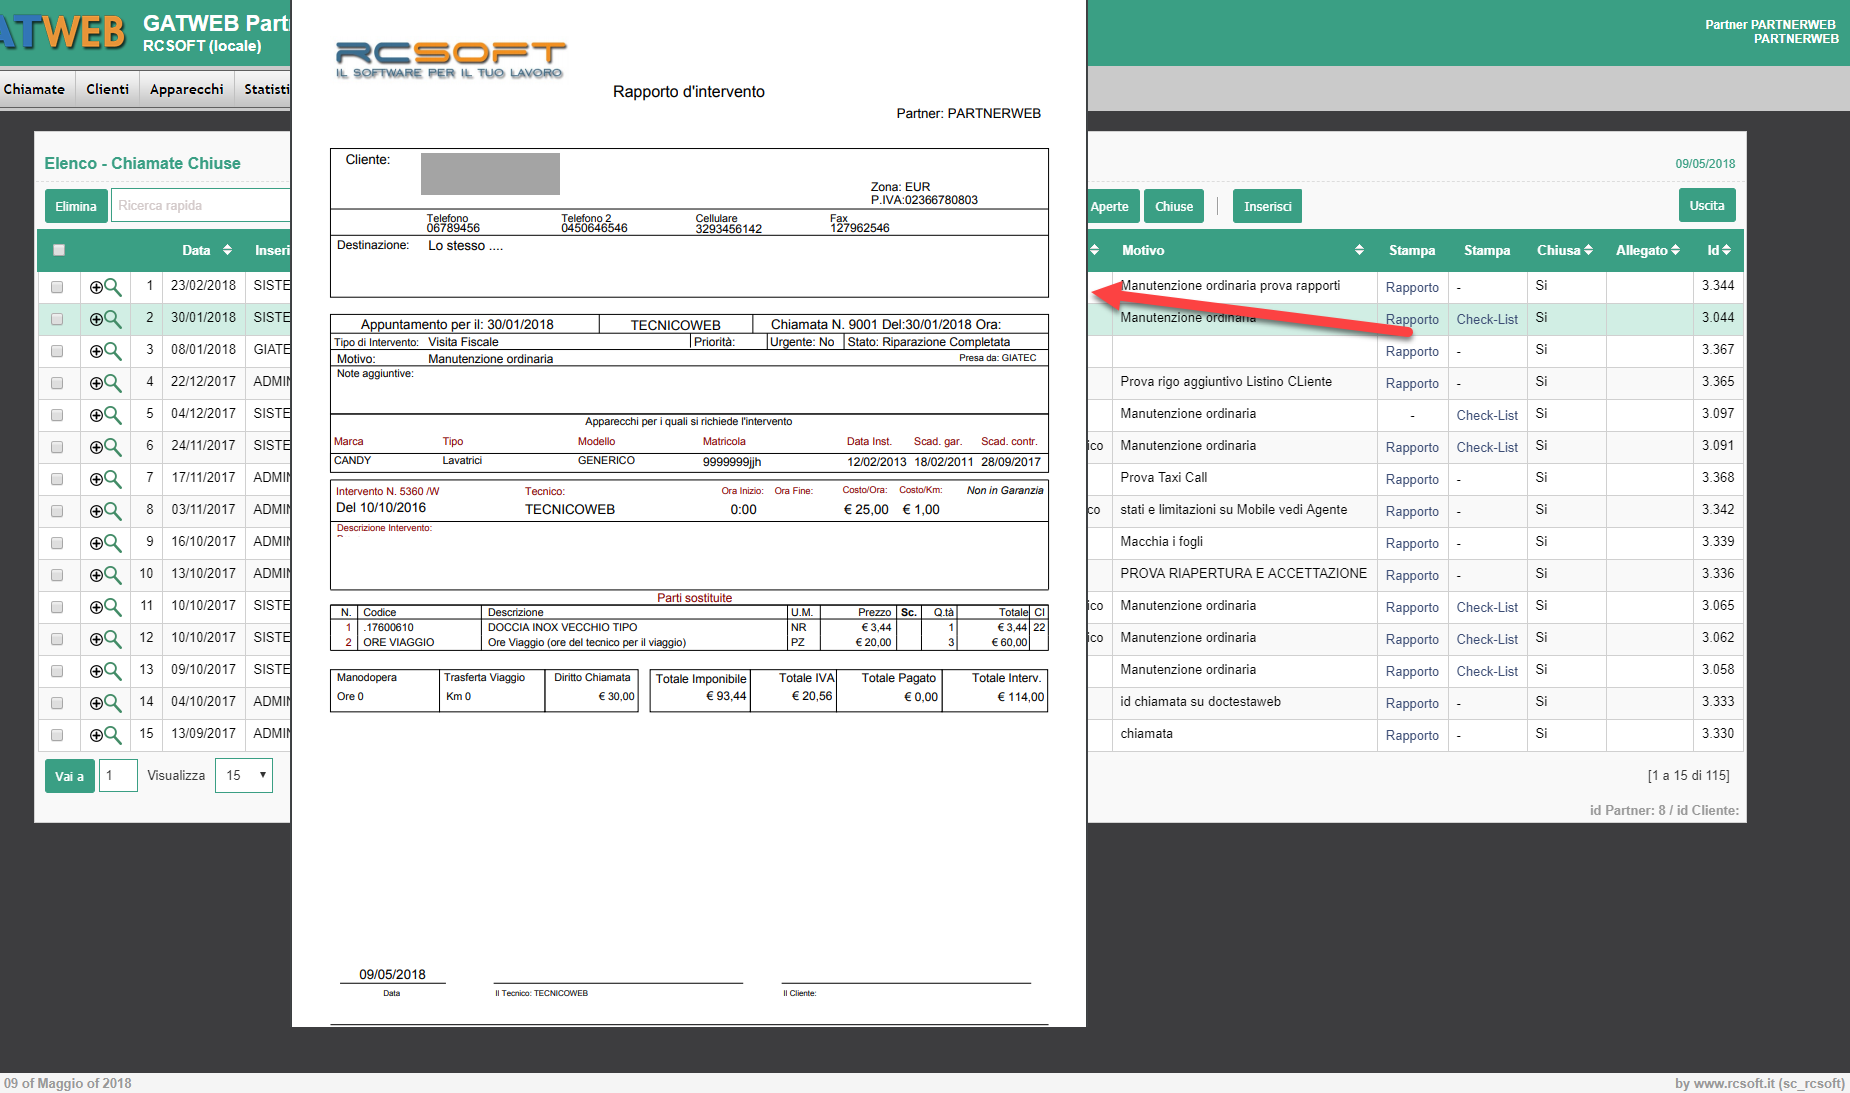The image size is (1850, 1093).
Task: Click the Ricerca rapida search field
Action: [x=201, y=205]
